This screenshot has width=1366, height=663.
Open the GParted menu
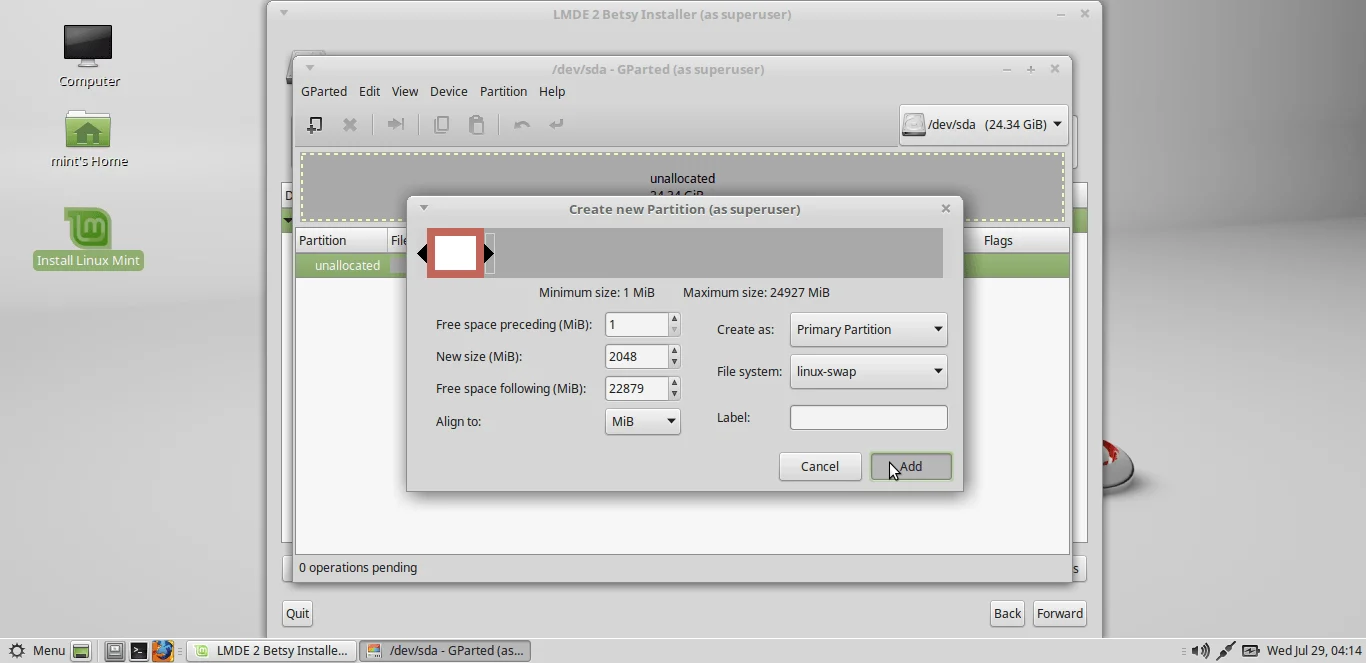(324, 91)
